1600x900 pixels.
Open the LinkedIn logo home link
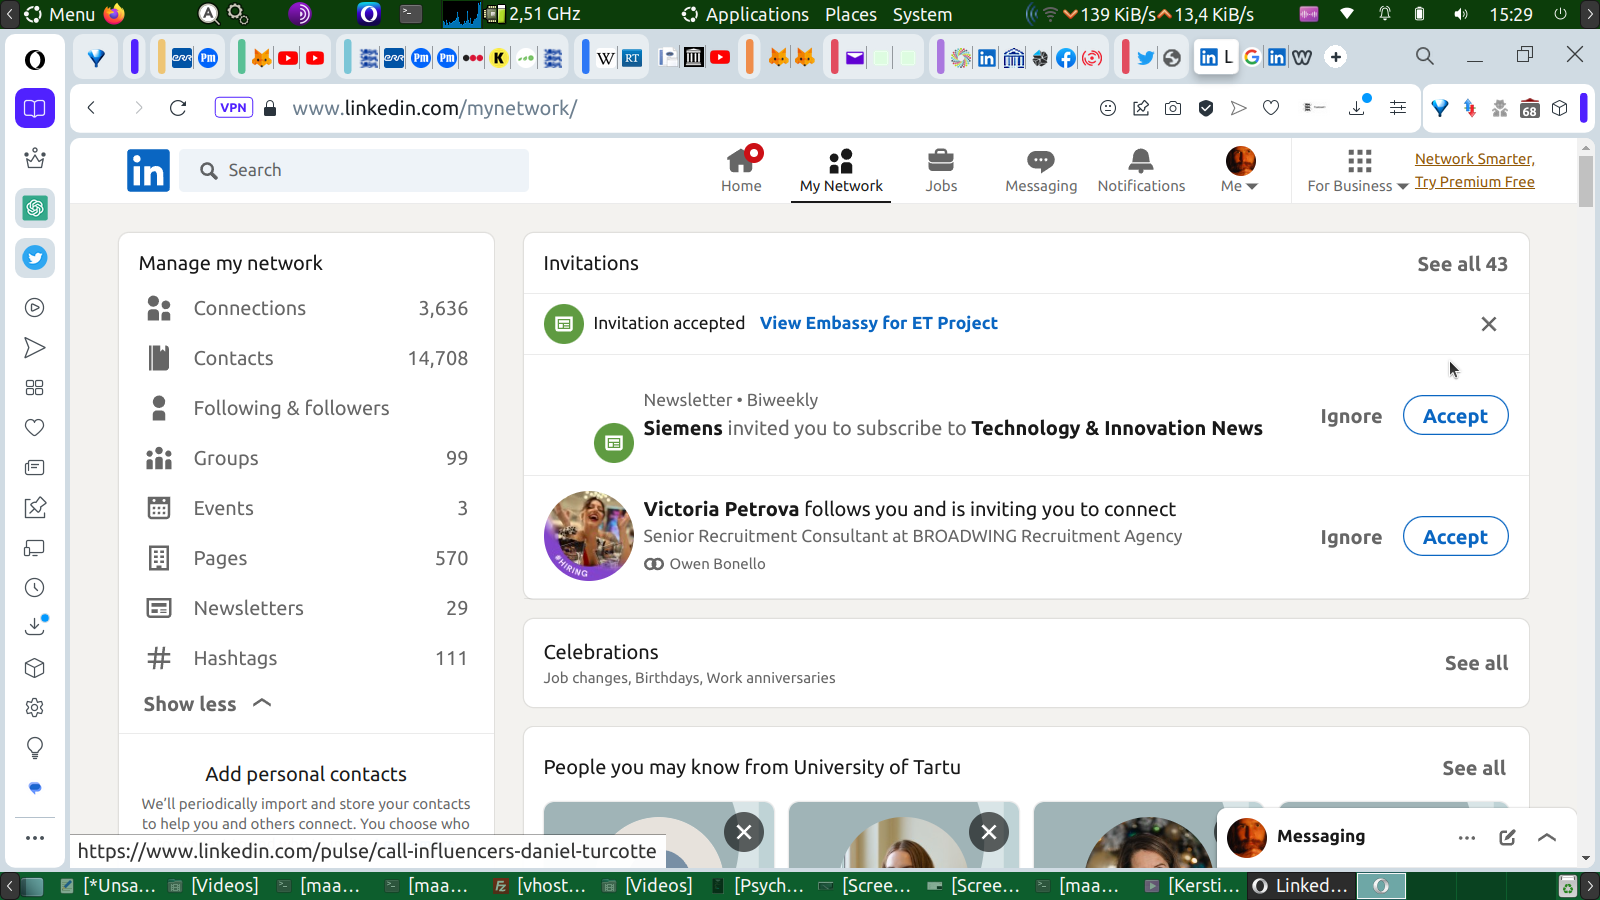148,170
